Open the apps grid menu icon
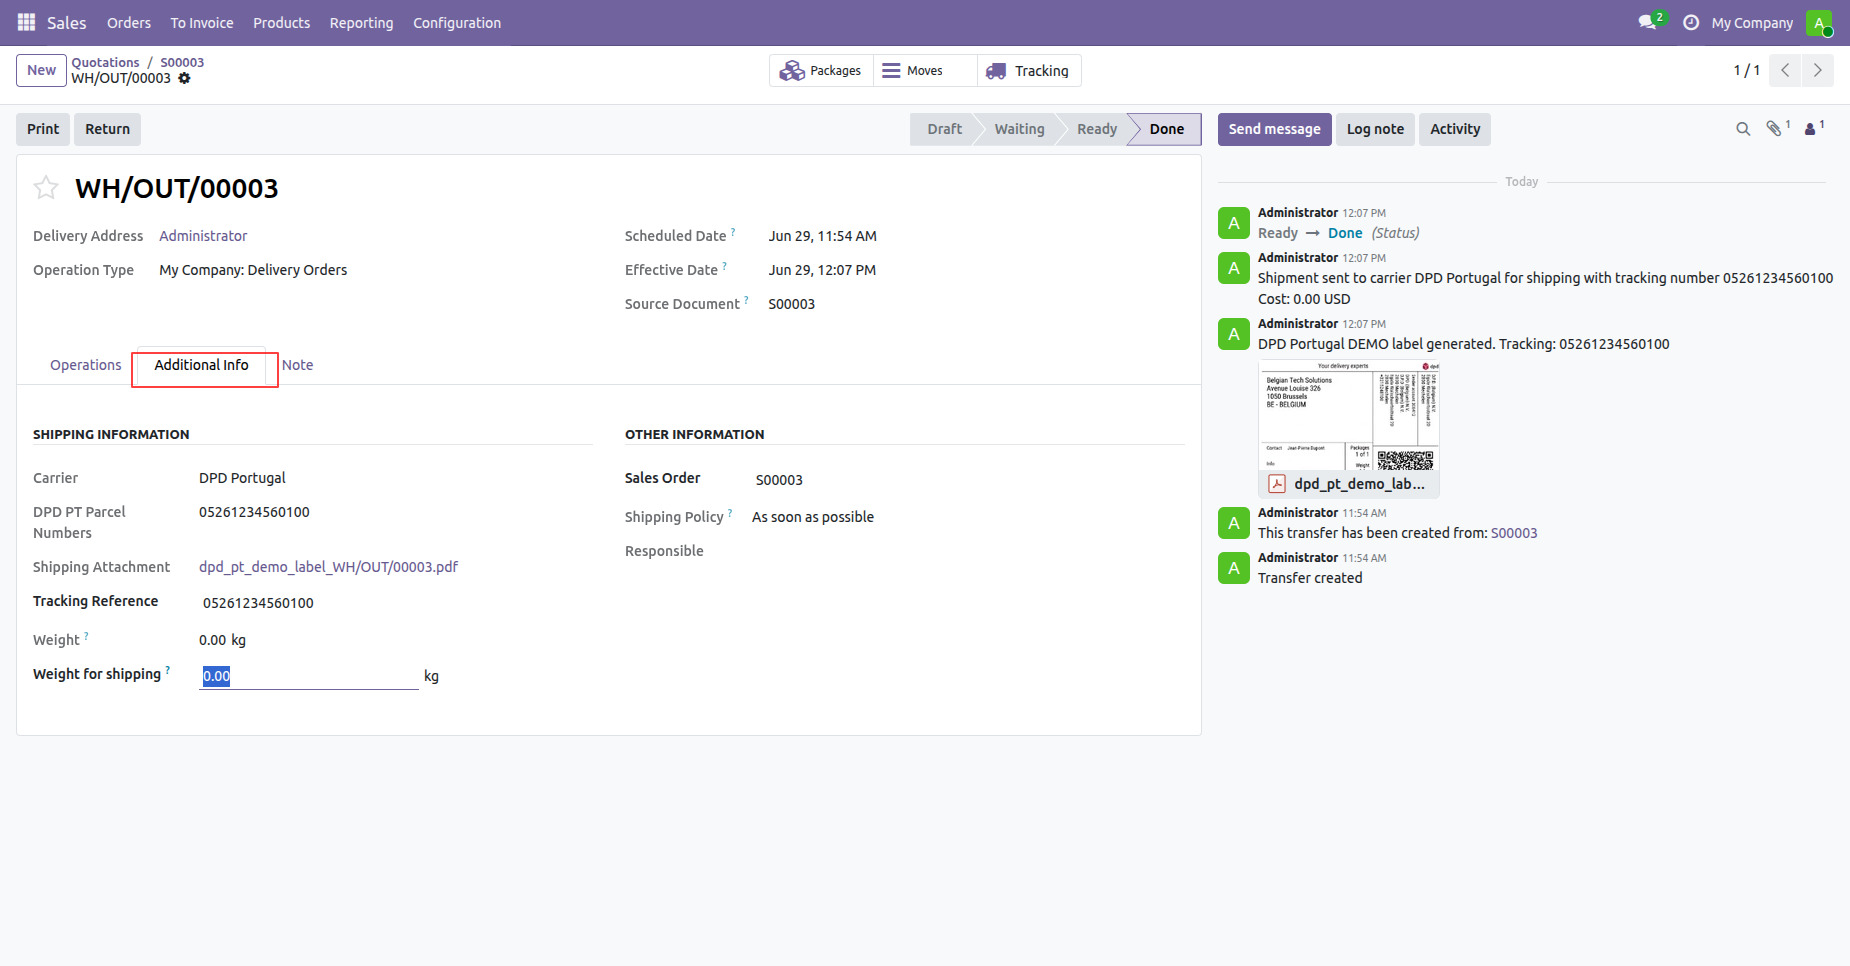This screenshot has height=966, width=1850. click(x=27, y=22)
